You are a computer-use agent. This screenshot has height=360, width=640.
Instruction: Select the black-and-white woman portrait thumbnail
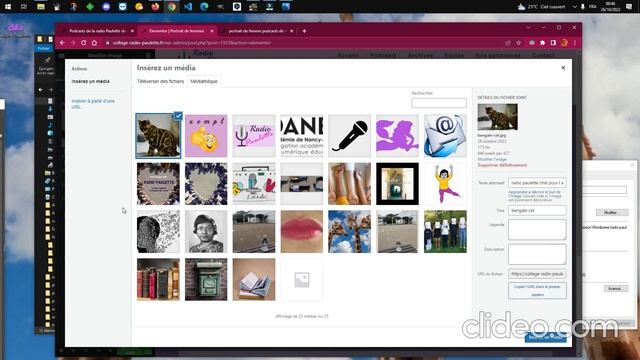[206, 231]
